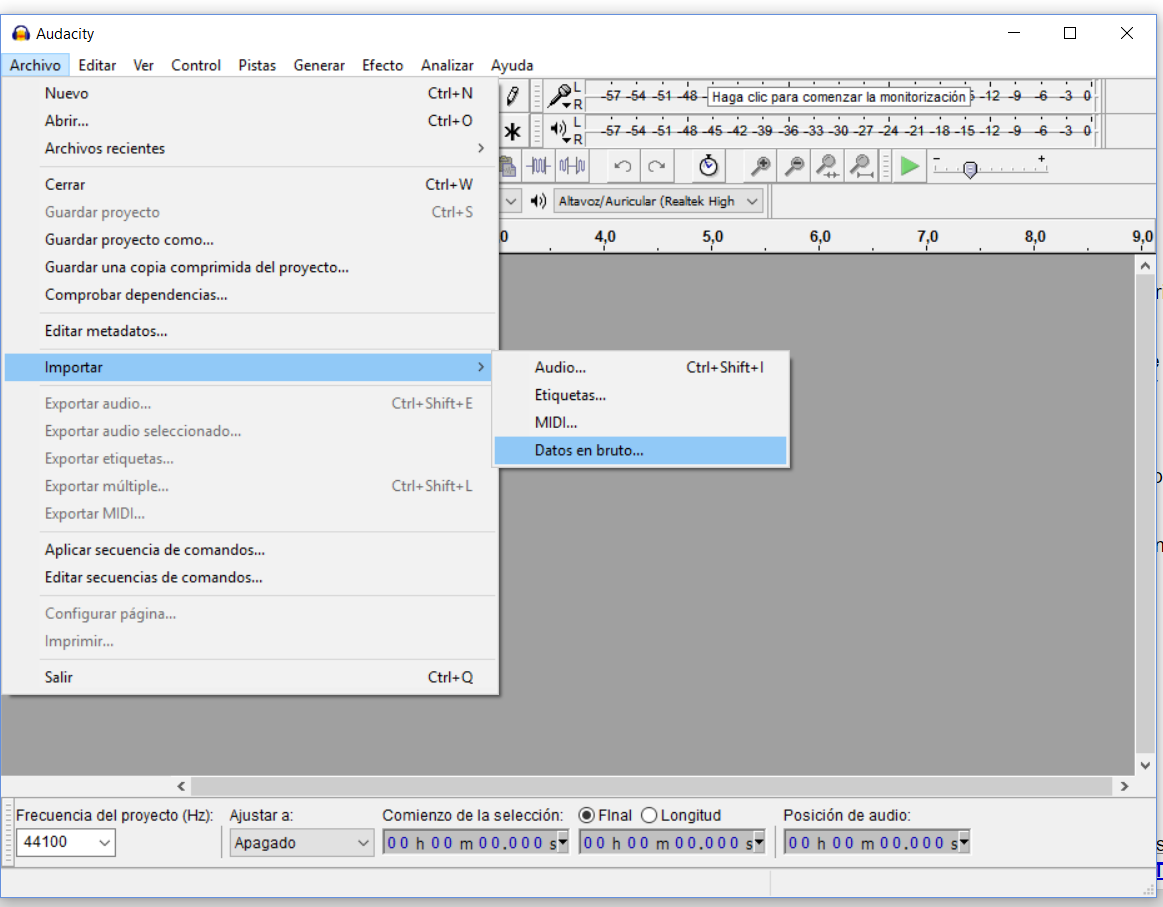1163x907 pixels.
Task: Select the Importar menu entry
Action: (249, 367)
